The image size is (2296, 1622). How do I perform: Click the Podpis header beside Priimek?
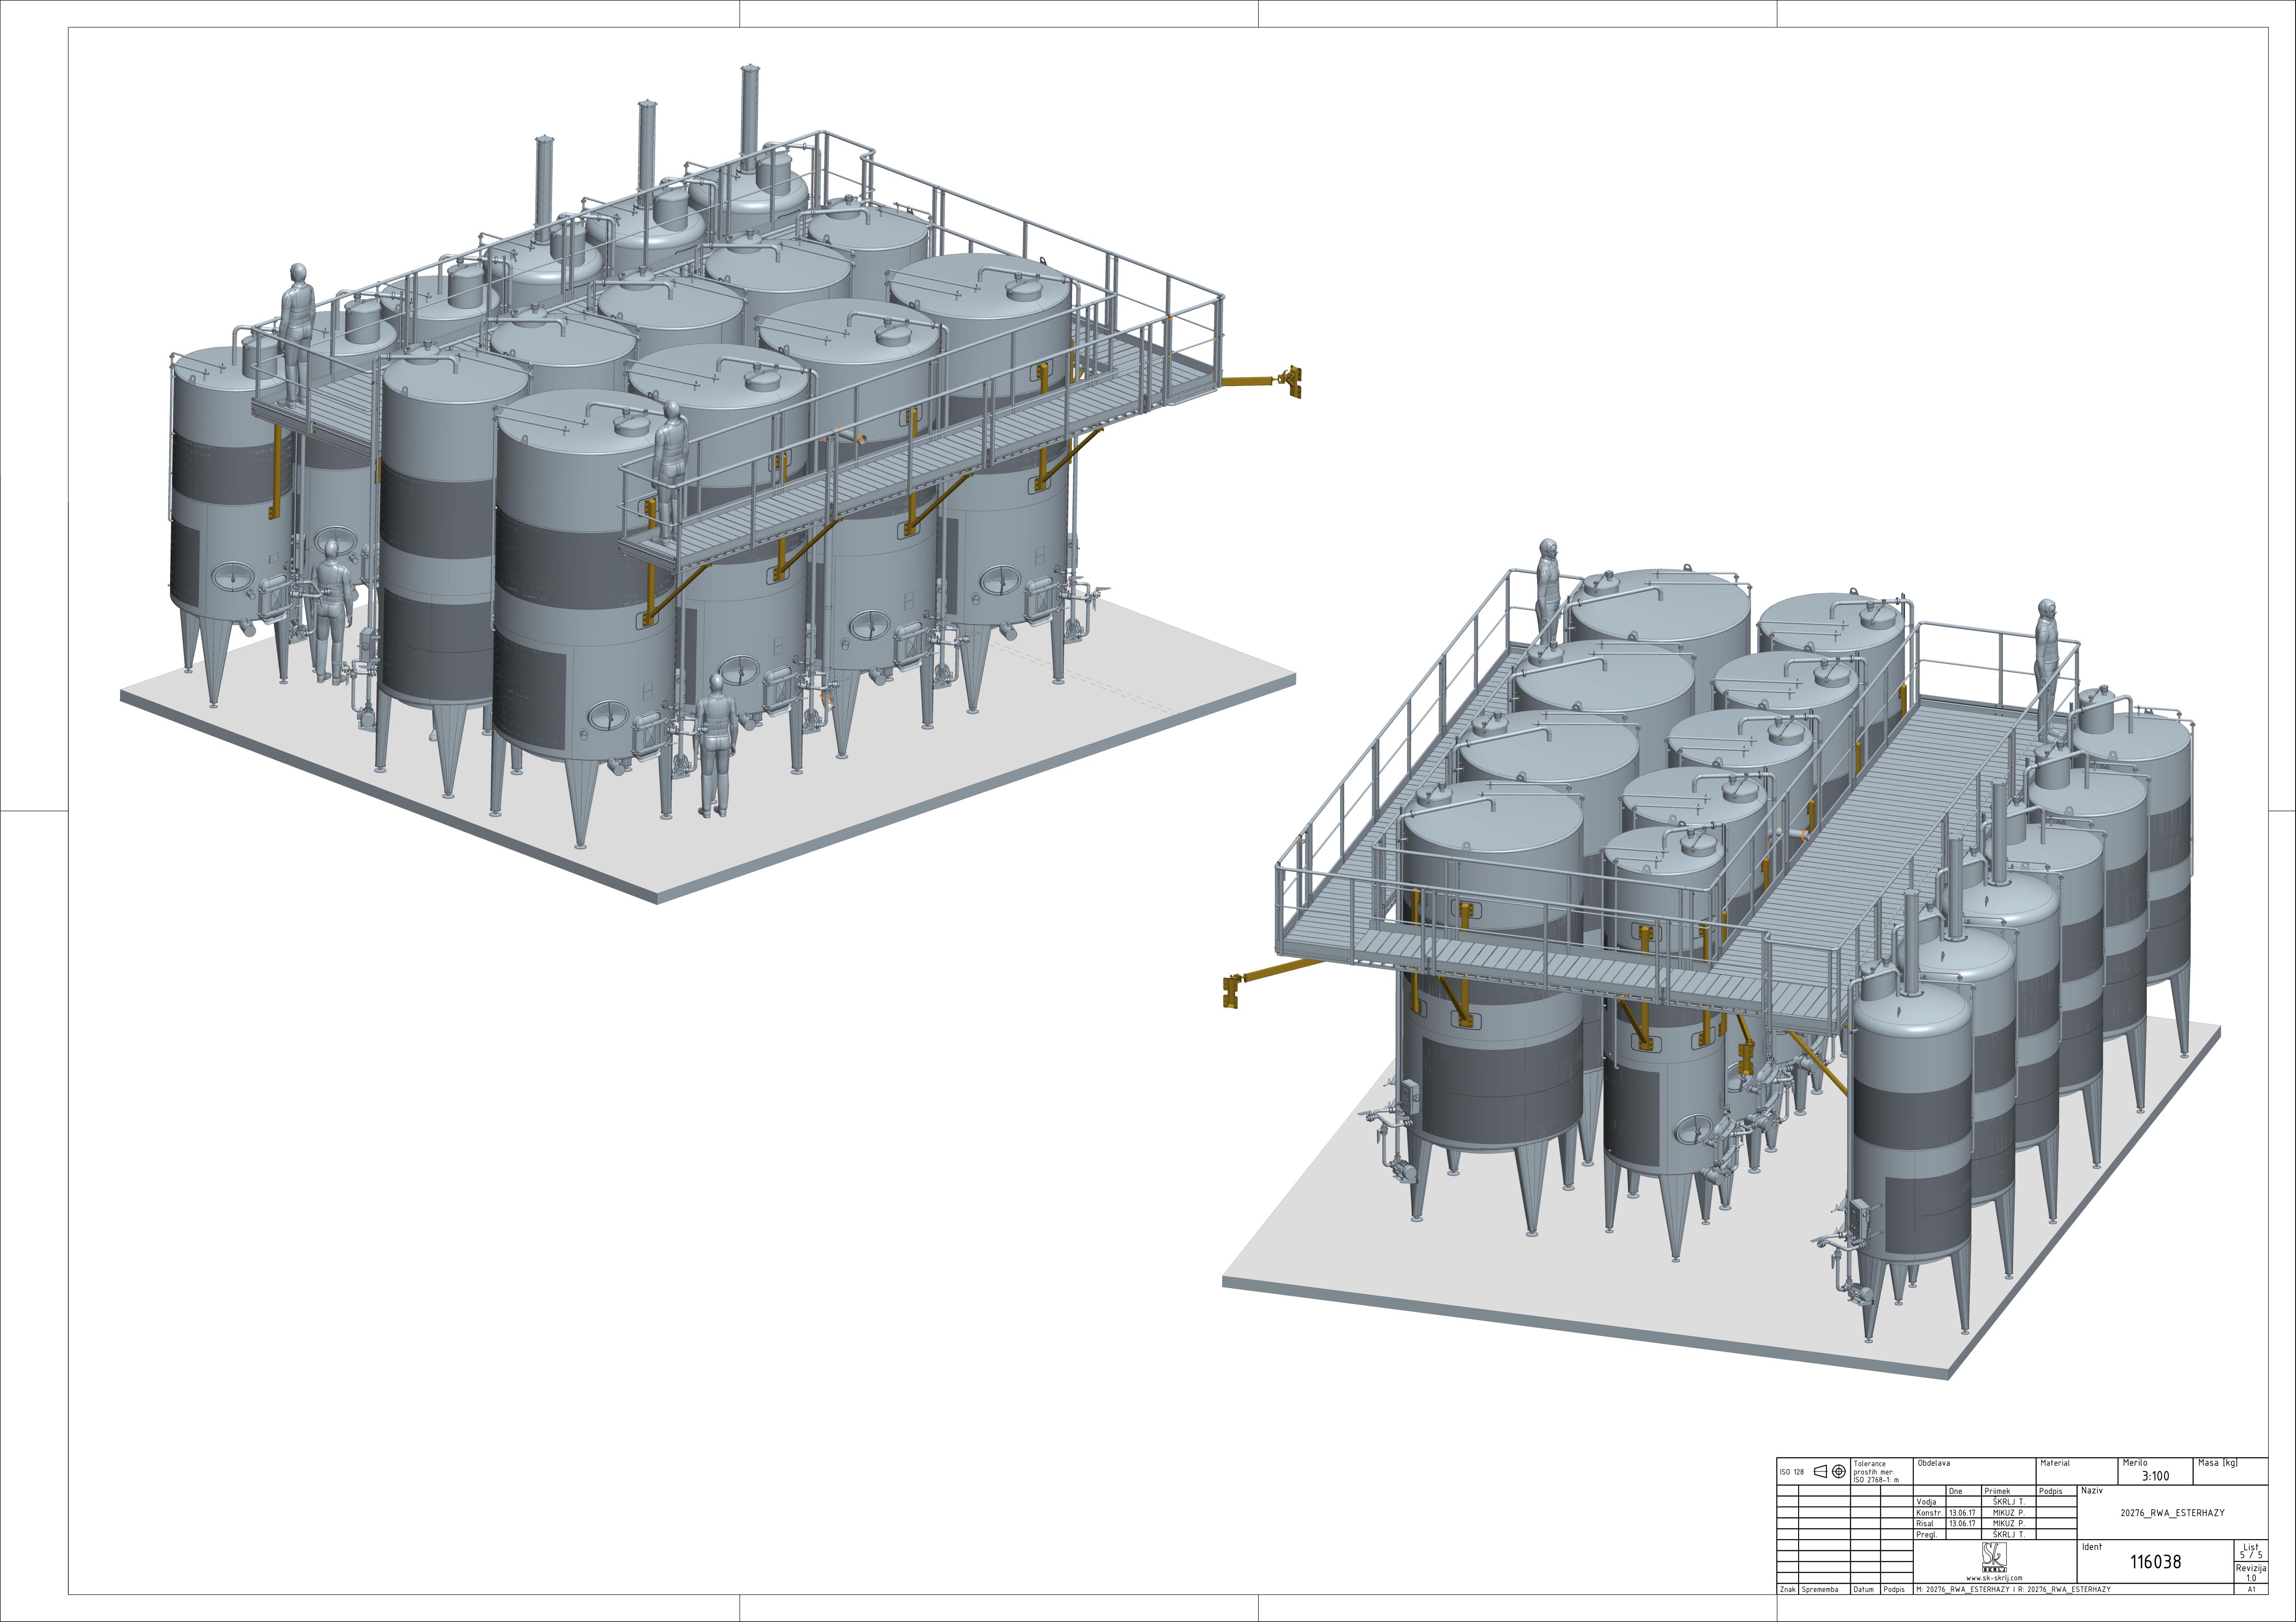pyautogui.click(x=2051, y=1491)
